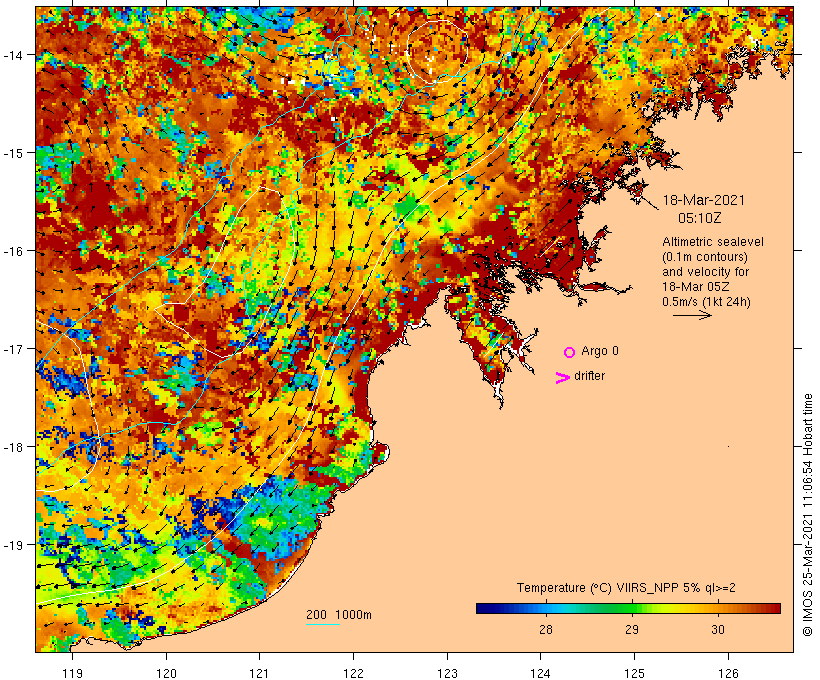Image resolution: width=820 pixels, height=680 pixels.
Task: Click the magenta Argo circle legend marker
Action: pyautogui.click(x=570, y=352)
